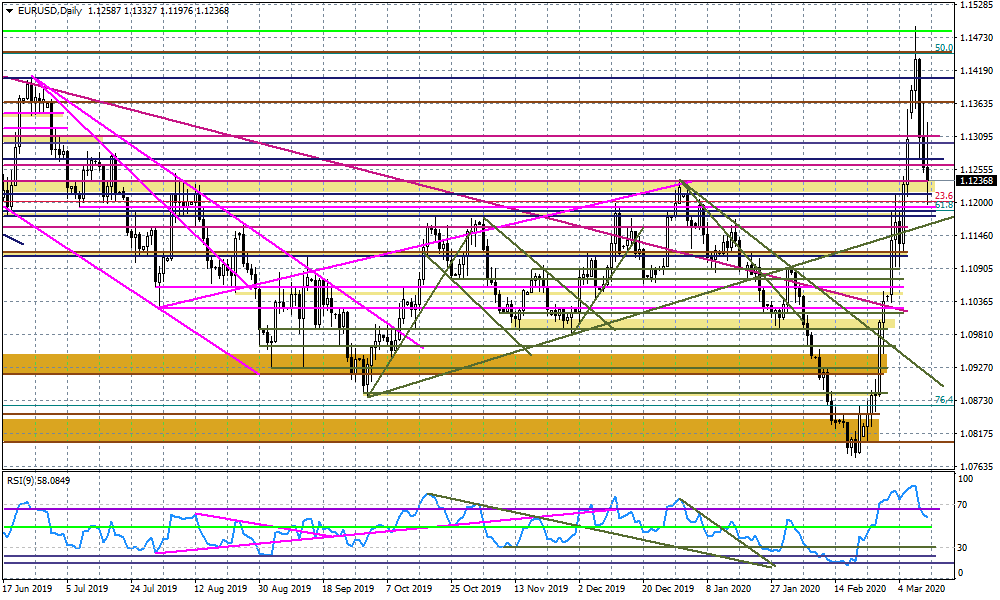The height and width of the screenshot is (600, 1000).
Task: Click the RSI scale value 30
Action: (x=963, y=548)
